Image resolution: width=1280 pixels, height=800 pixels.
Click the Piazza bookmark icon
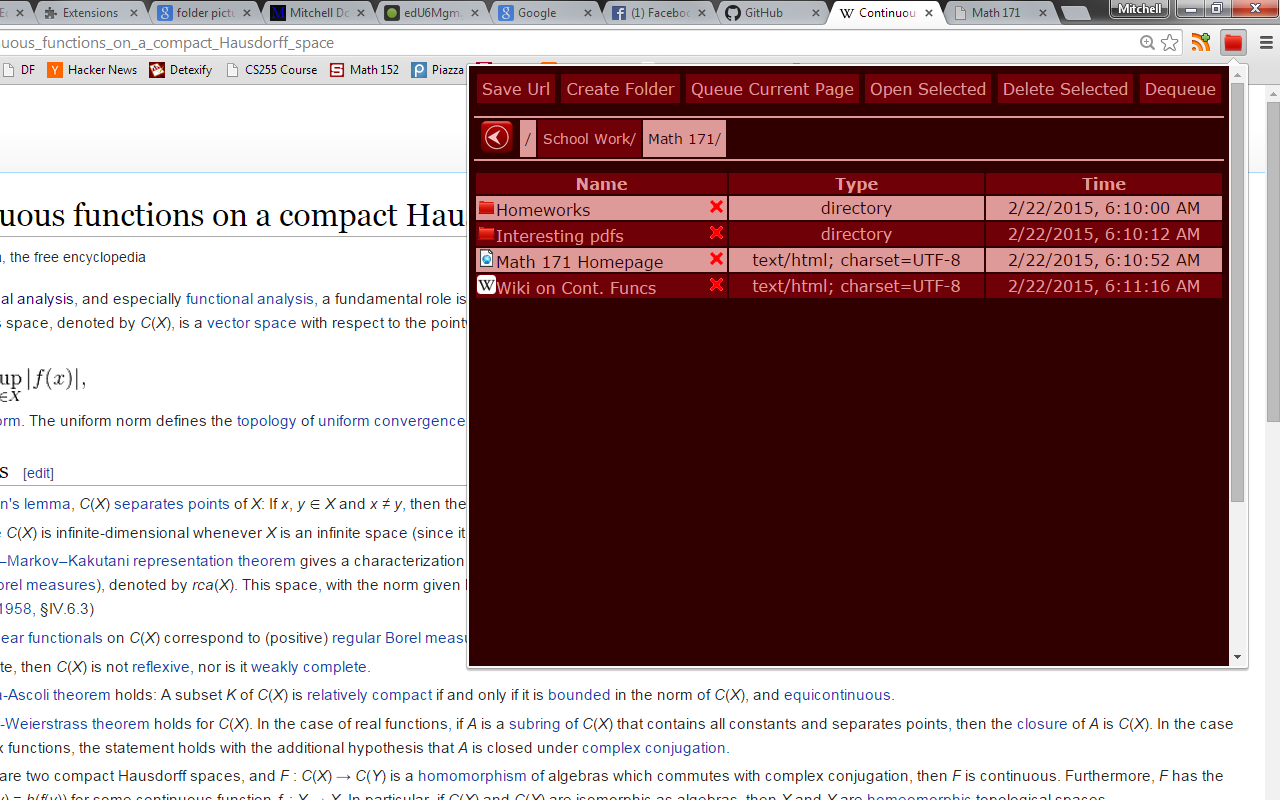(419, 70)
